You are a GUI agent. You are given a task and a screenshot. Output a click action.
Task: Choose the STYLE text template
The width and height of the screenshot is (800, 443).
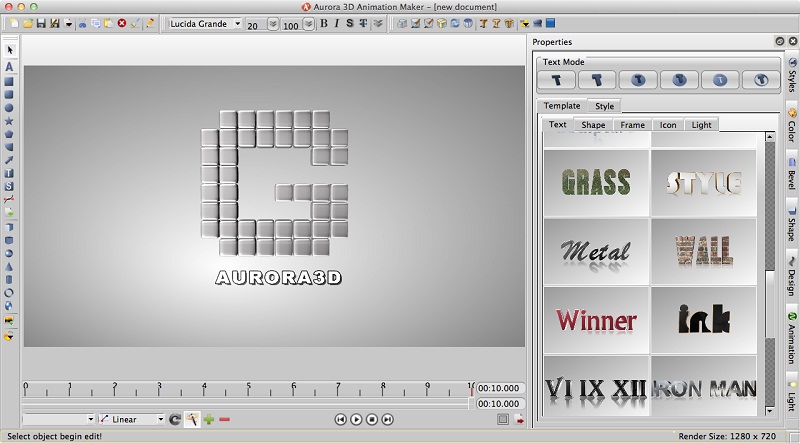coord(704,182)
